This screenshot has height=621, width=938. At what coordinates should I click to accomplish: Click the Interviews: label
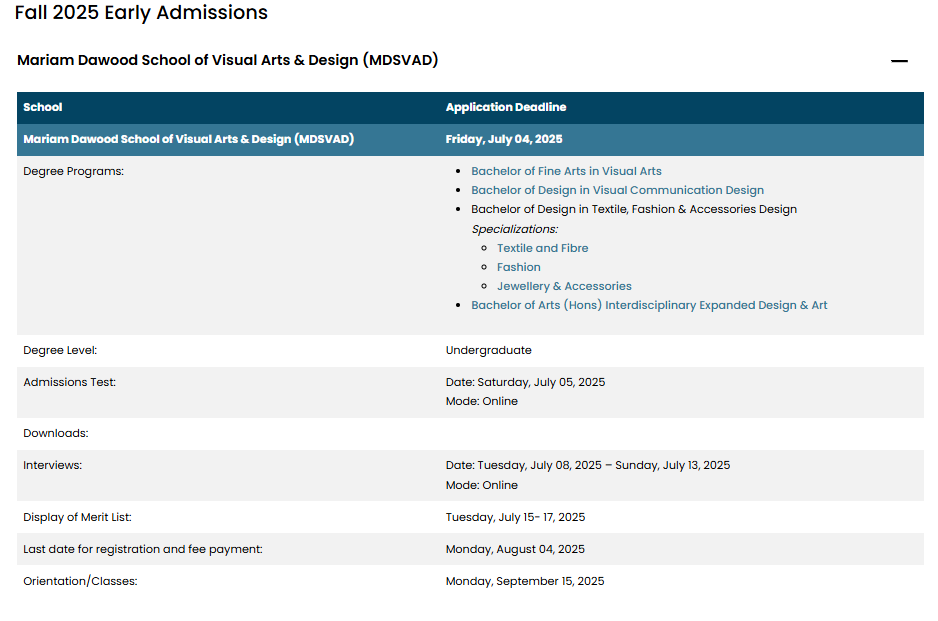[x=53, y=465]
